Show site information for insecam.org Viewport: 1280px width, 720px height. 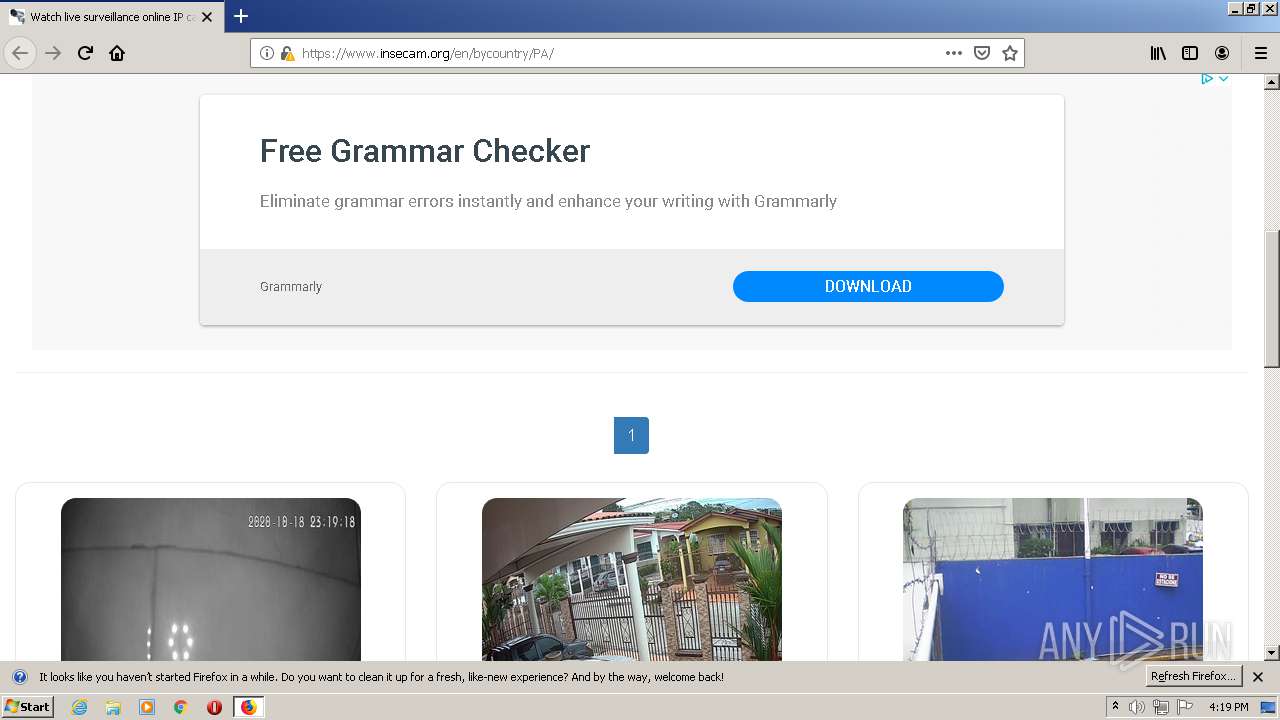[267, 53]
